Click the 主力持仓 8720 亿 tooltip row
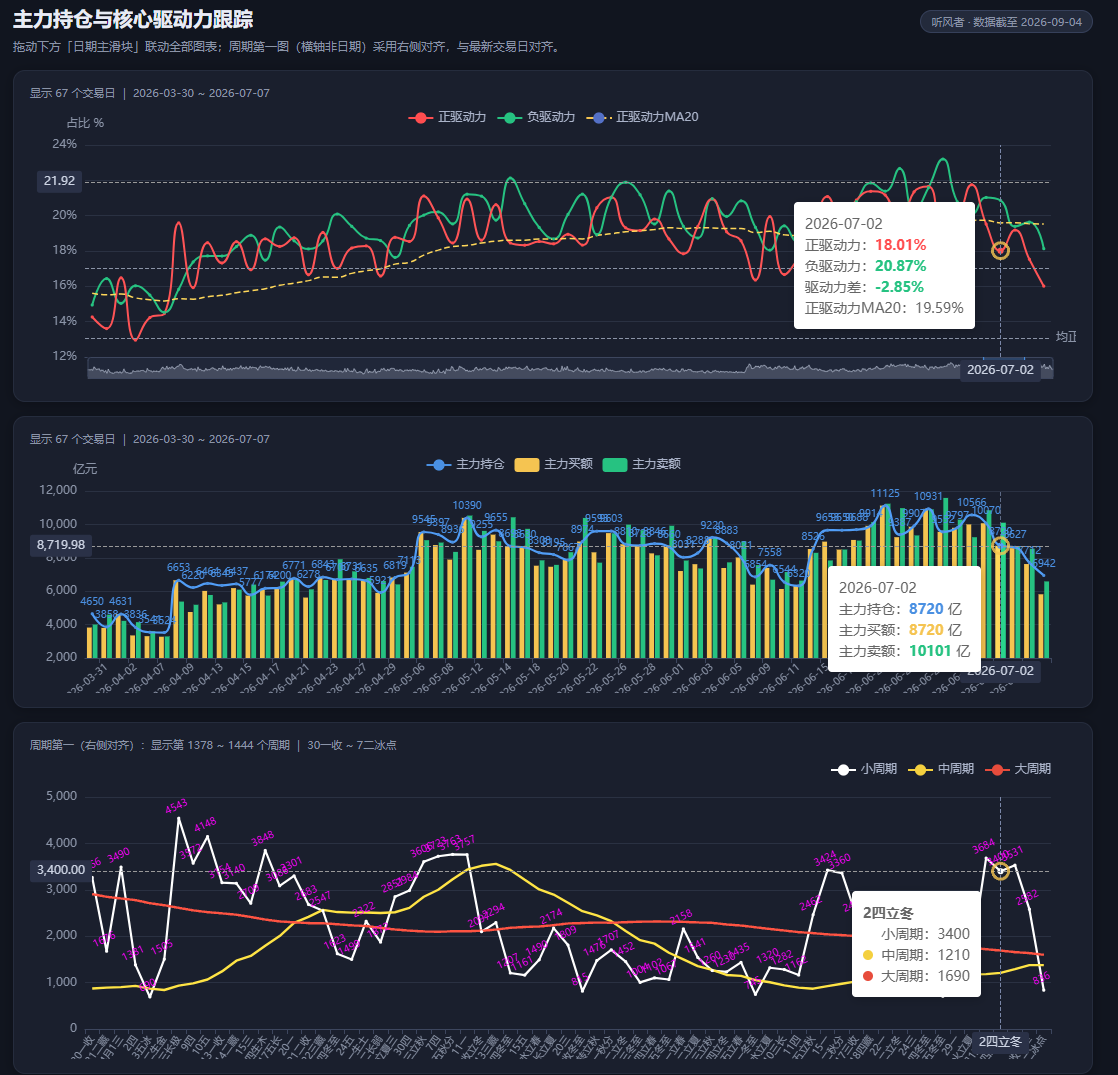 900,609
